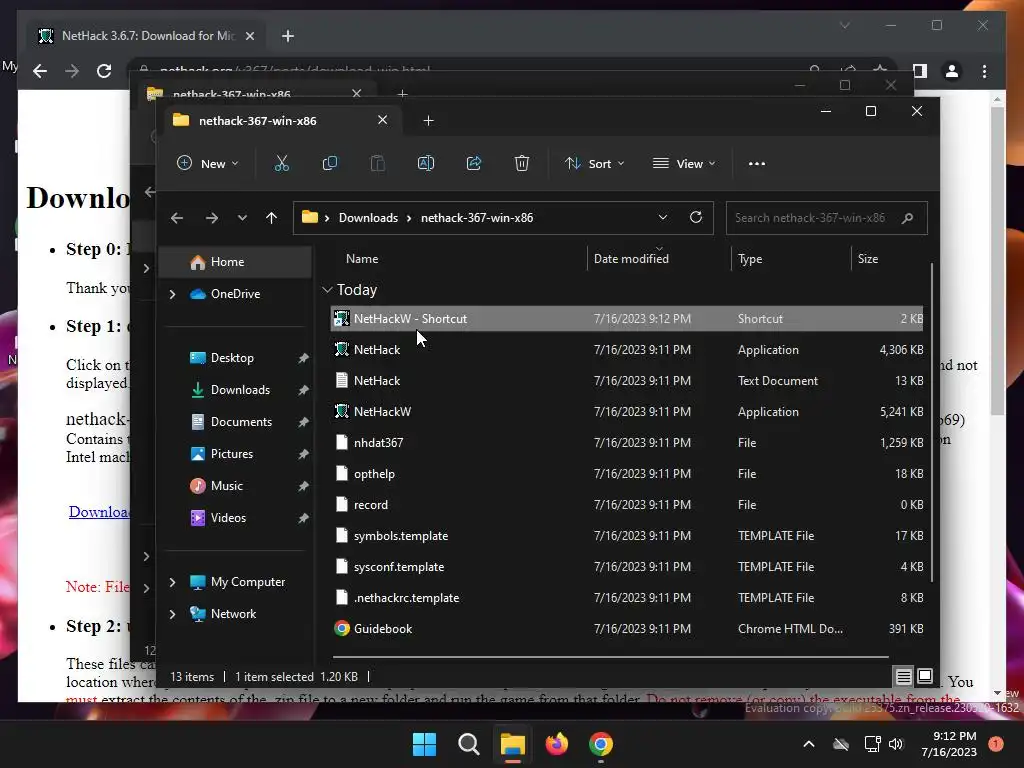Toggle Chrome side panel icon
Image resolution: width=1024 pixels, height=768 pixels.
click(920, 71)
